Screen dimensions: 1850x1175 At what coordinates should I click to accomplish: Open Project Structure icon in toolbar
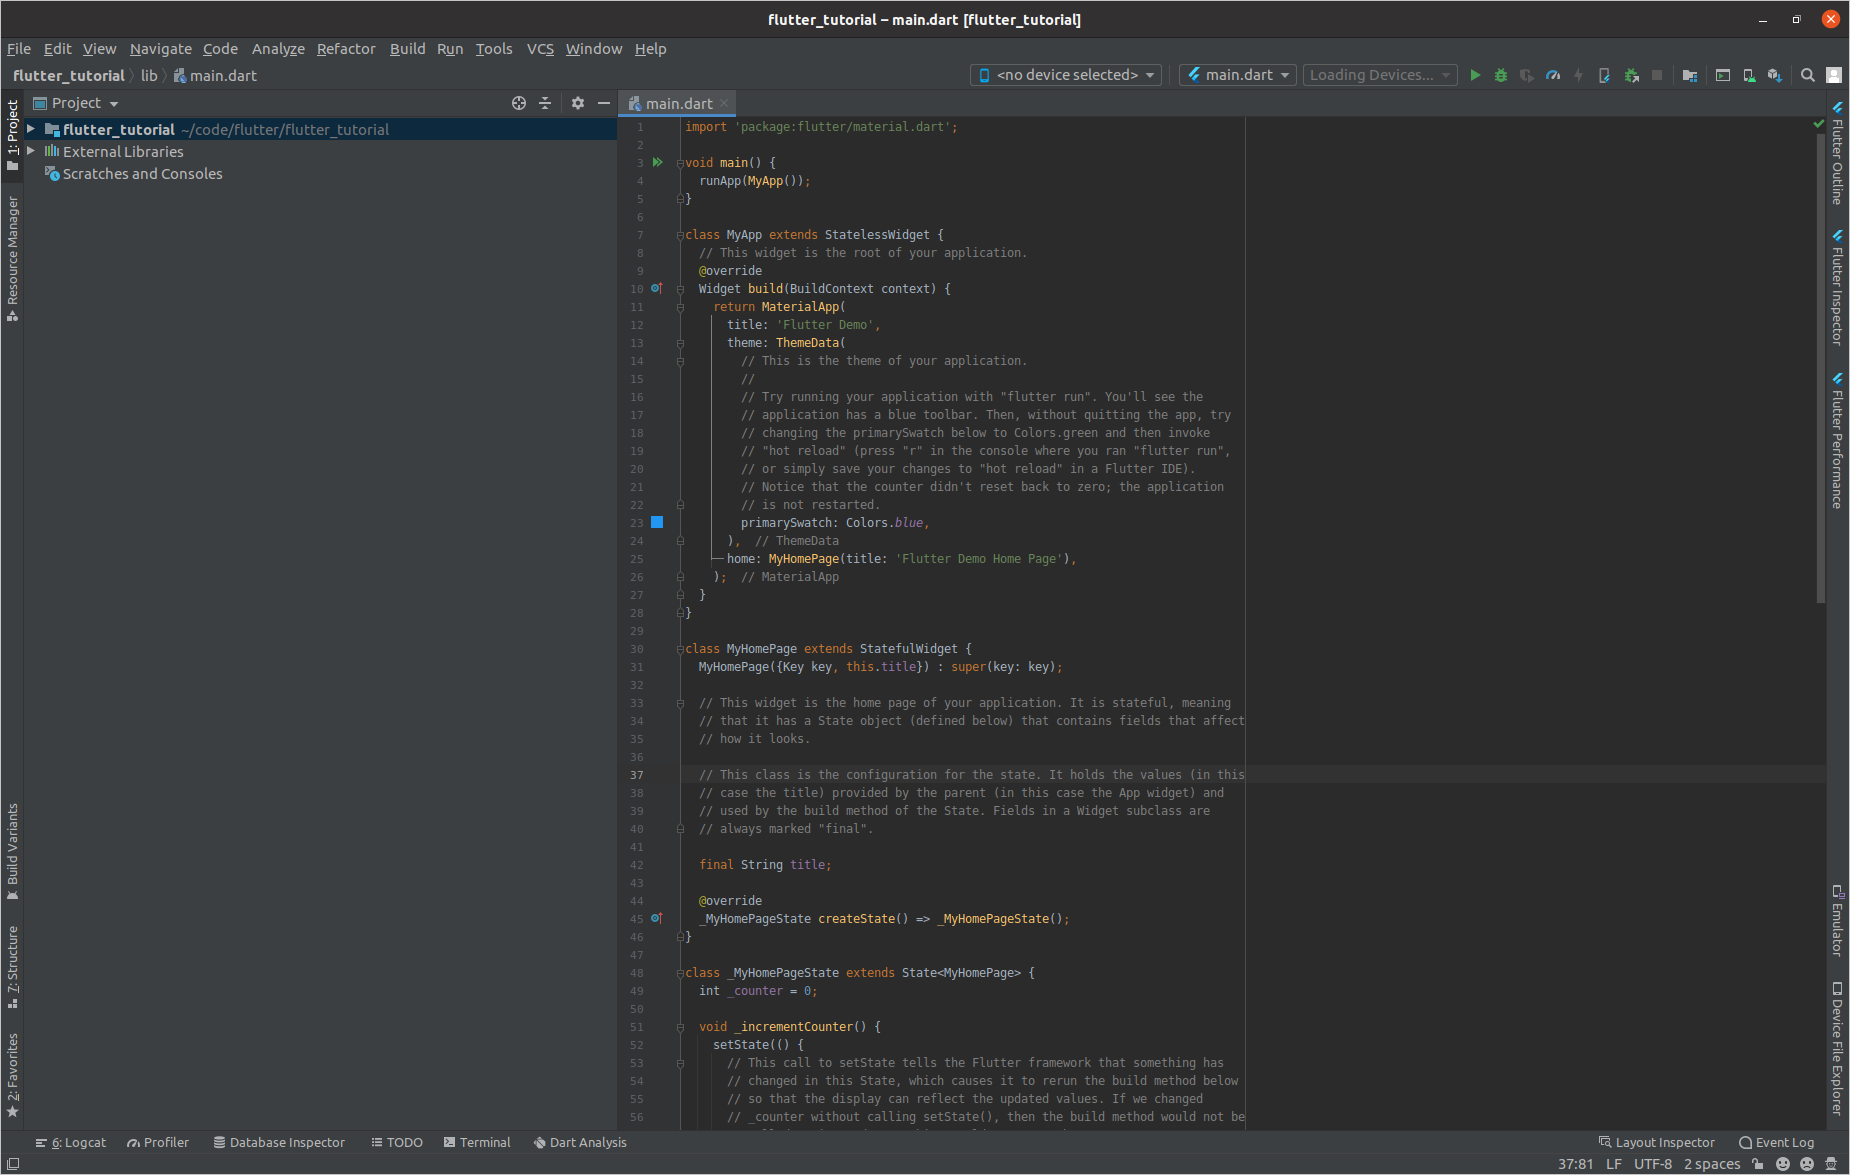(1690, 75)
